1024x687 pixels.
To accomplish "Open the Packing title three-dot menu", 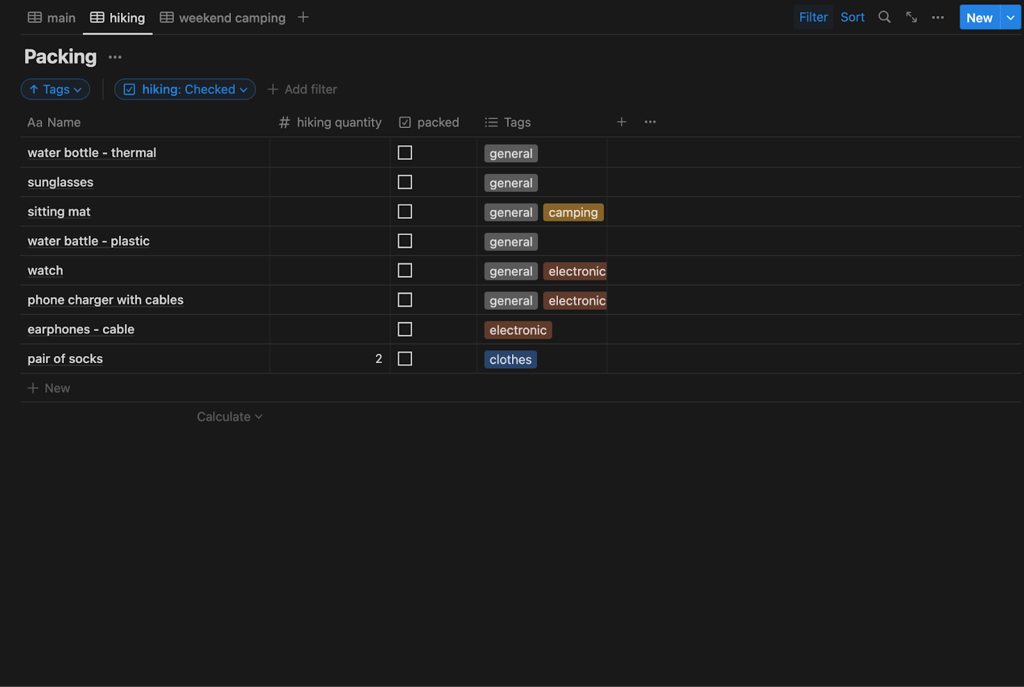I will coord(115,57).
